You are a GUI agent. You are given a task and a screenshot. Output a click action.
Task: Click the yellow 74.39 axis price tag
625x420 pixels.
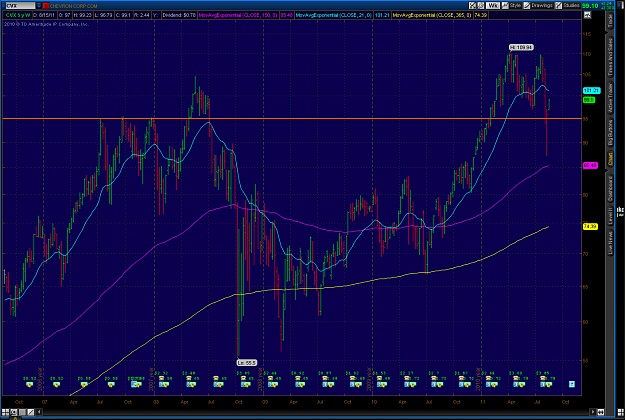coord(590,226)
